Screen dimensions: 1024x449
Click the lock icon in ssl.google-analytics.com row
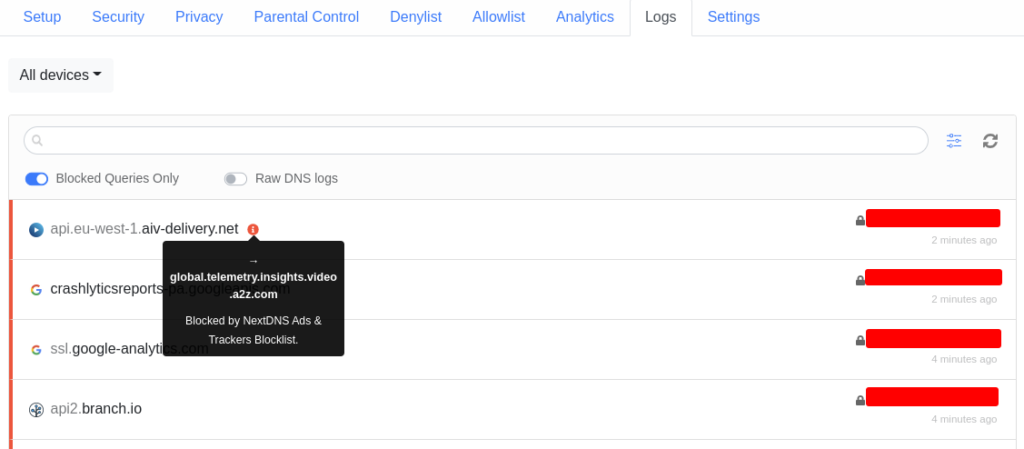[860, 340]
